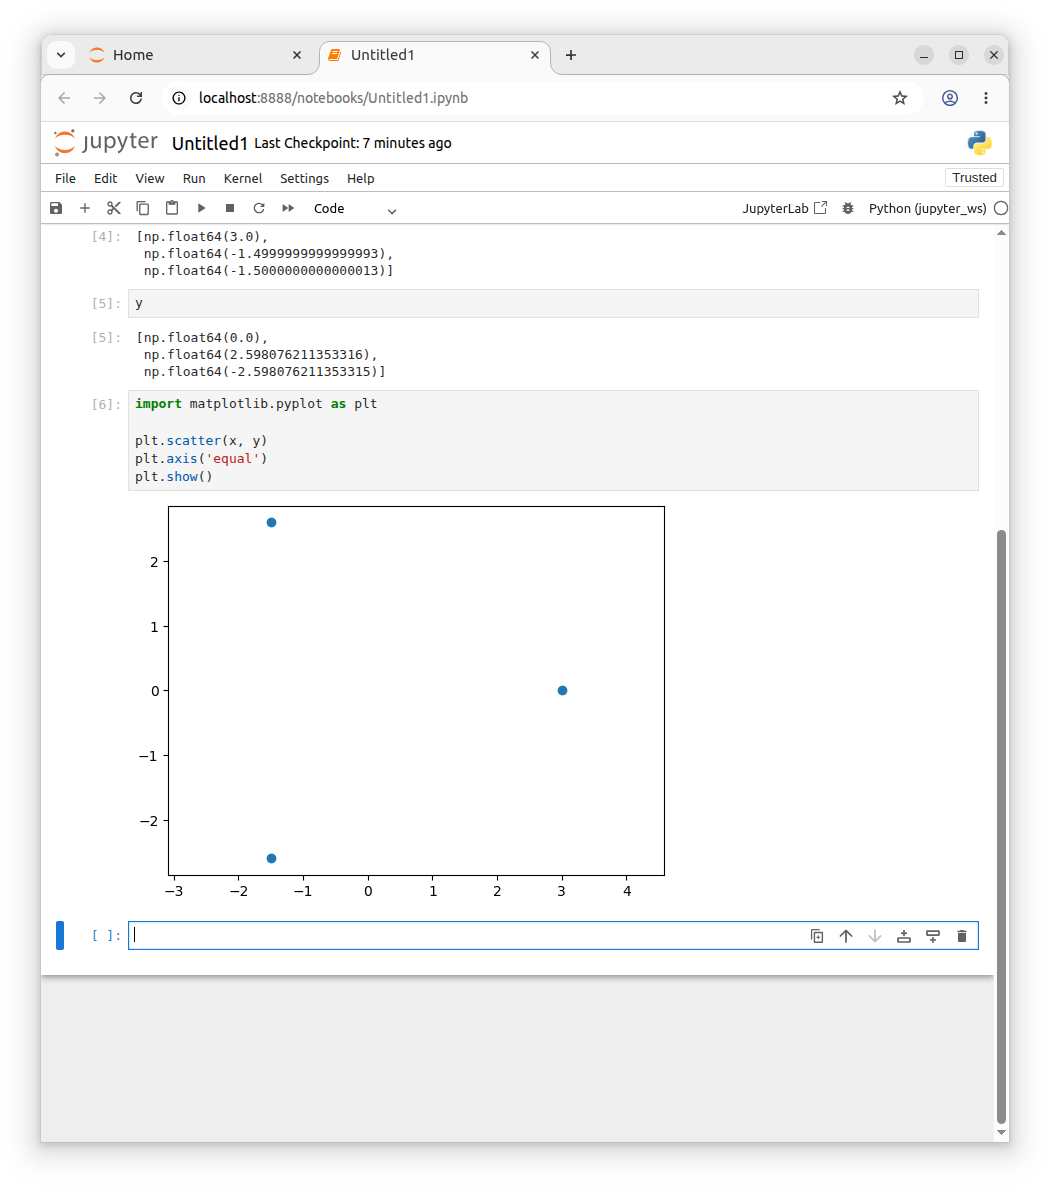Switch kernel via Python (jupyter_ws) label

pos(927,209)
